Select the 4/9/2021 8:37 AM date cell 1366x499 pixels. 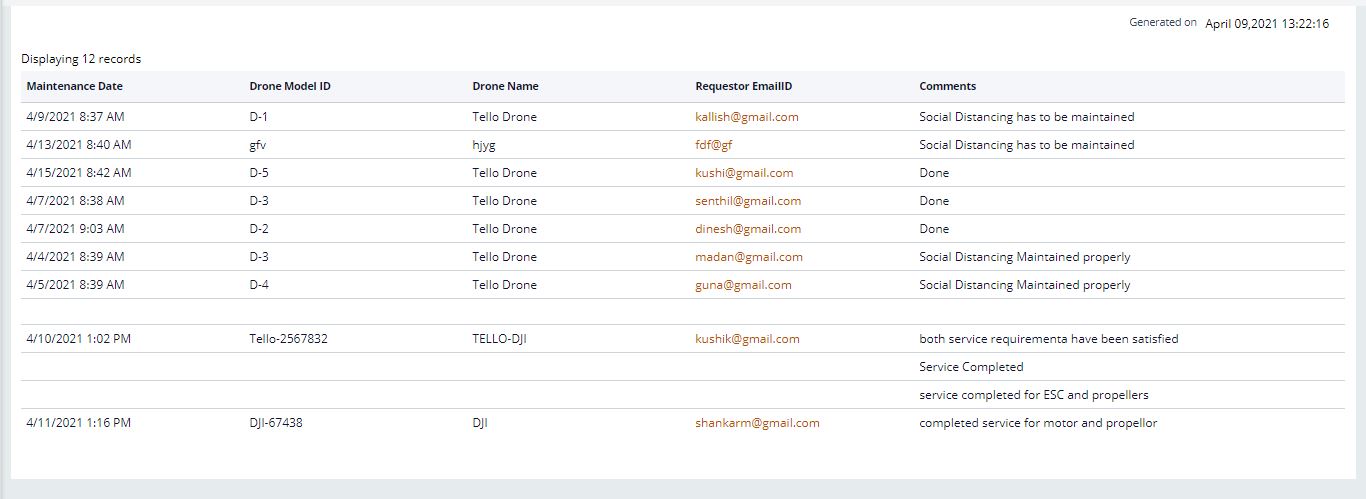coord(75,117)
